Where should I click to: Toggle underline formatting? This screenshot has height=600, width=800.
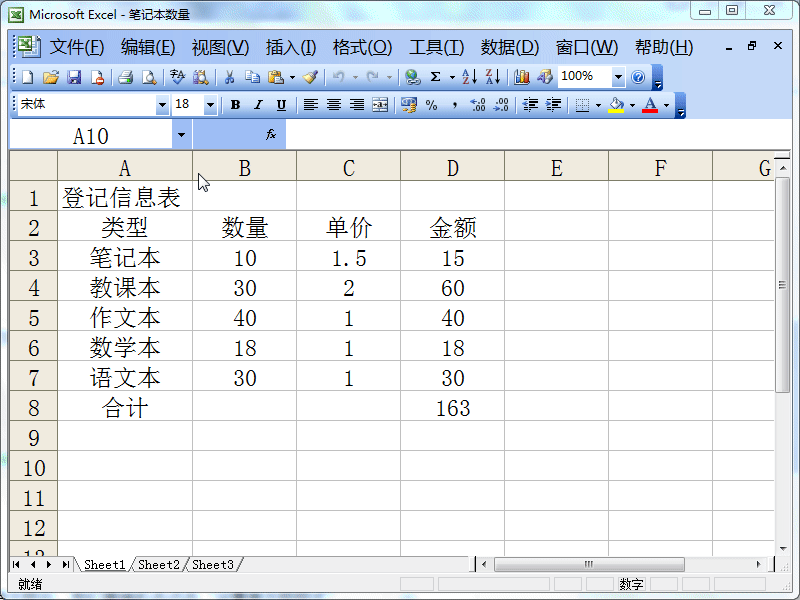click(281, 105)
